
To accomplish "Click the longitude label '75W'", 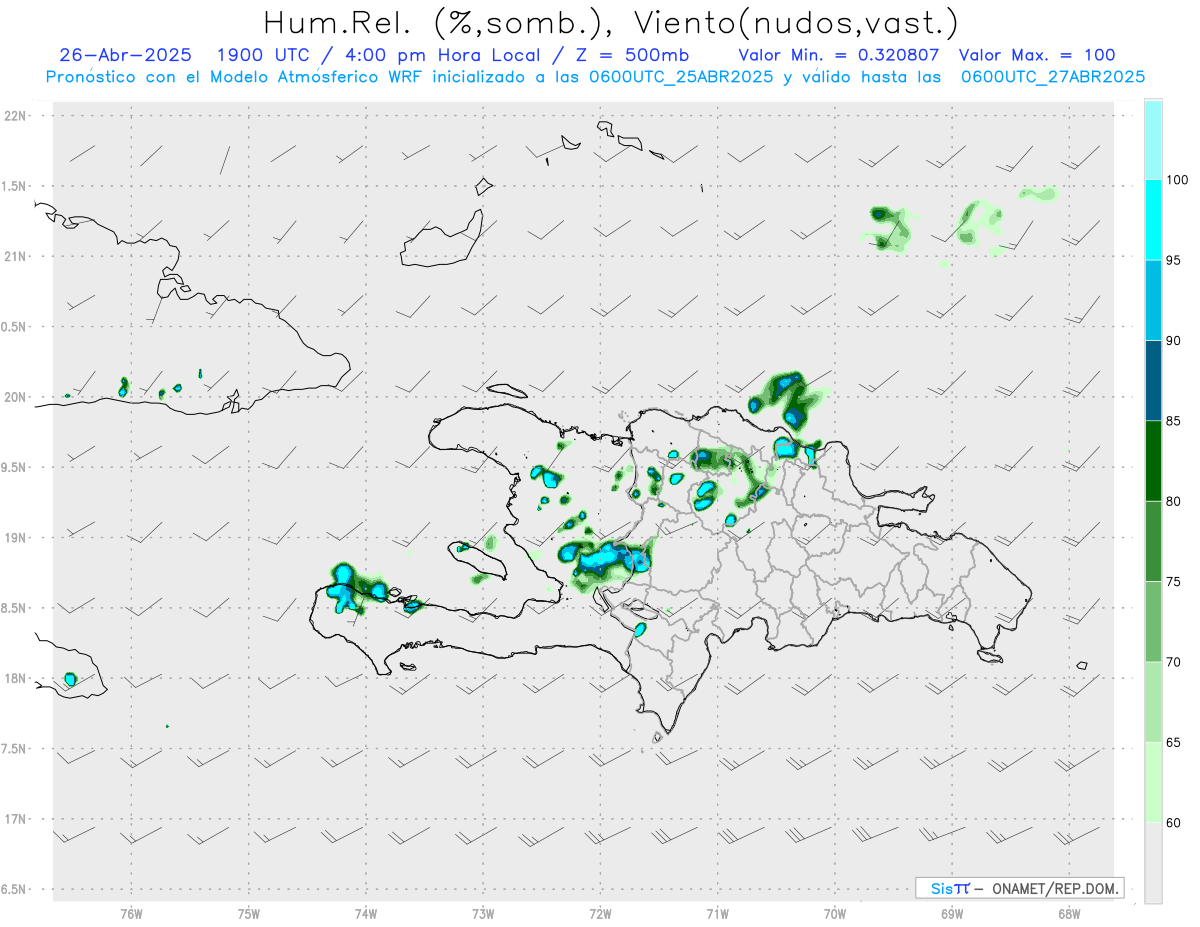I will point(249,913).
